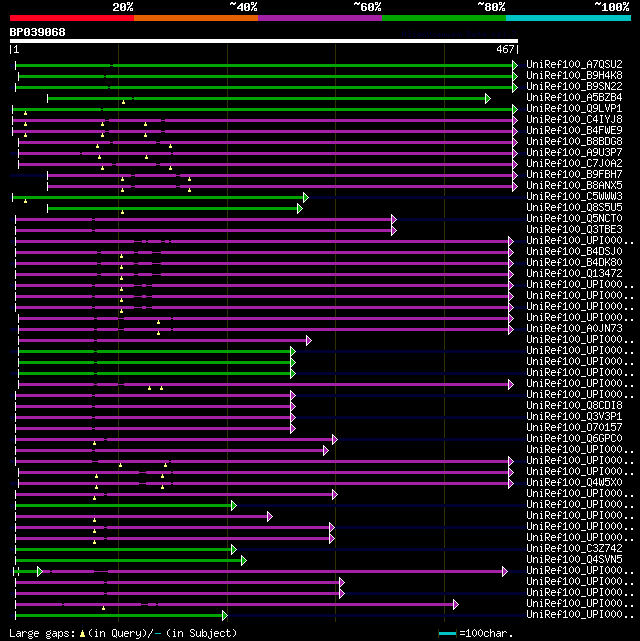Click the orange ~40% identity legend segment

(196, 18)
